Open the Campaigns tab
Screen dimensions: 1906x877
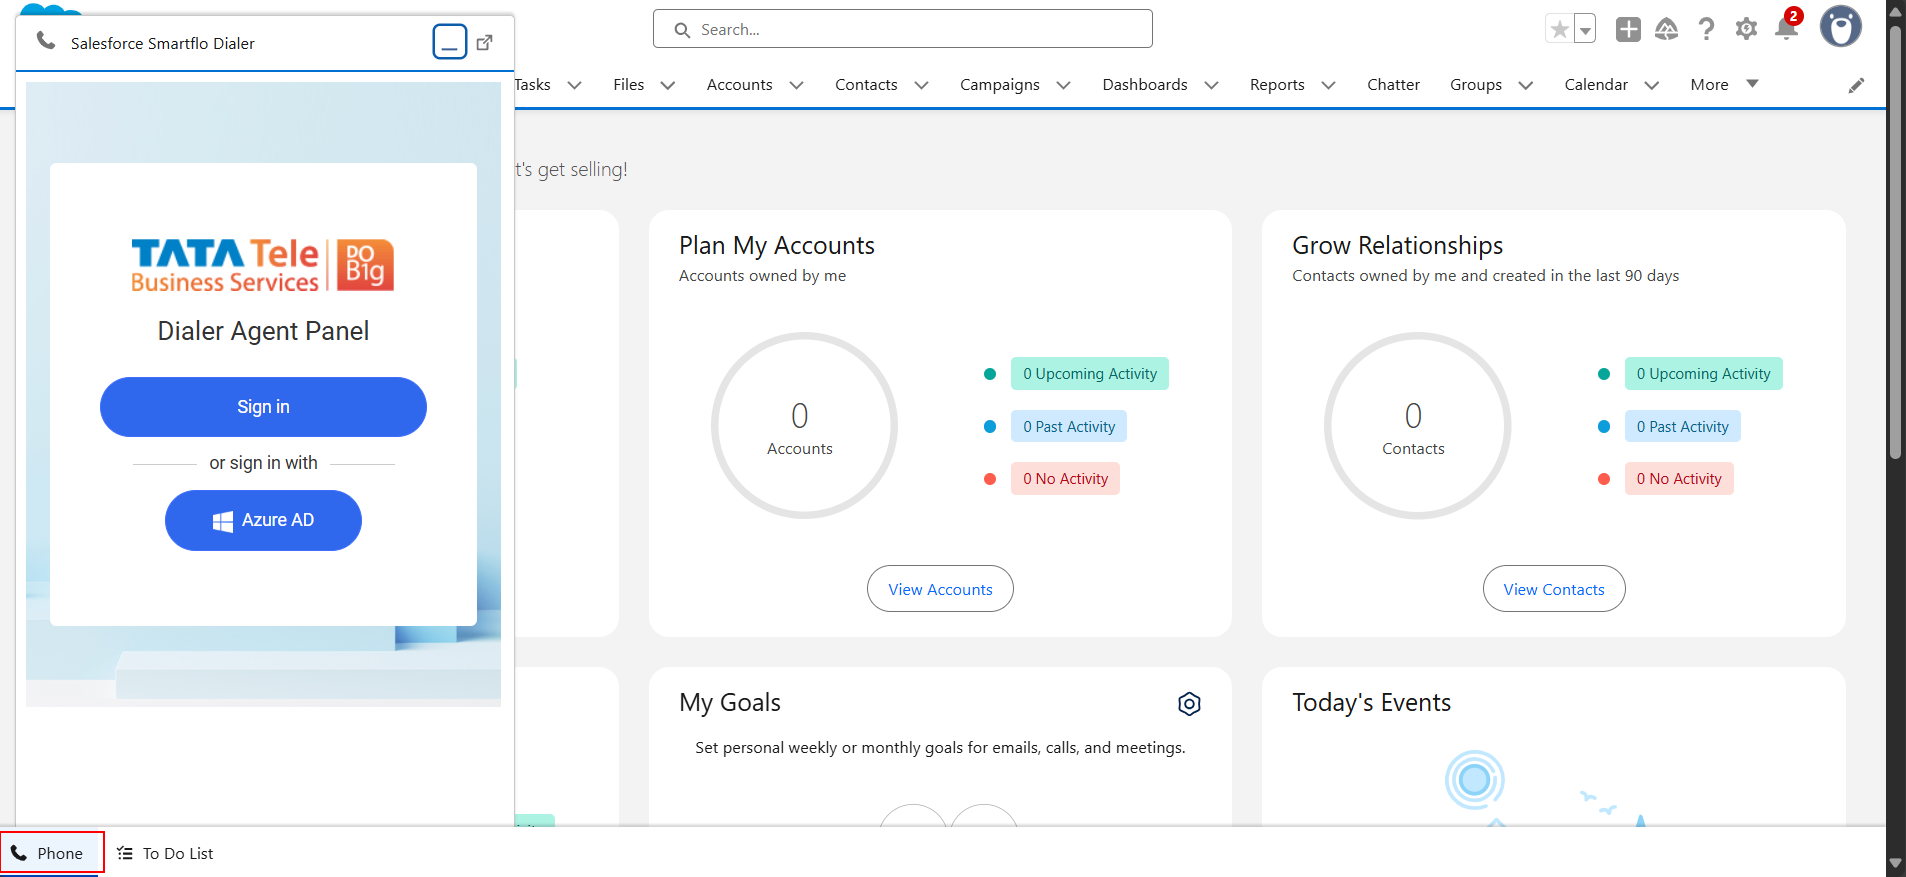click(999, 85)
